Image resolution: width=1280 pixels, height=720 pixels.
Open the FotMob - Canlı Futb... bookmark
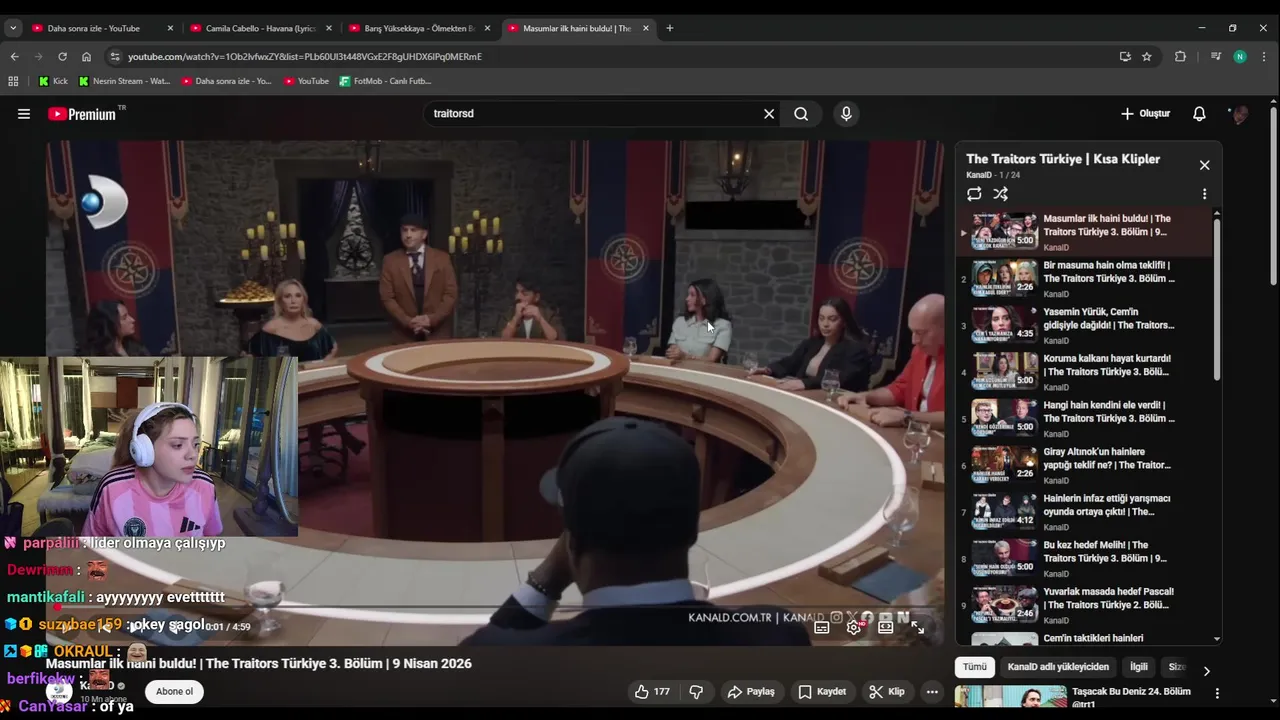[x=386, y=81]
